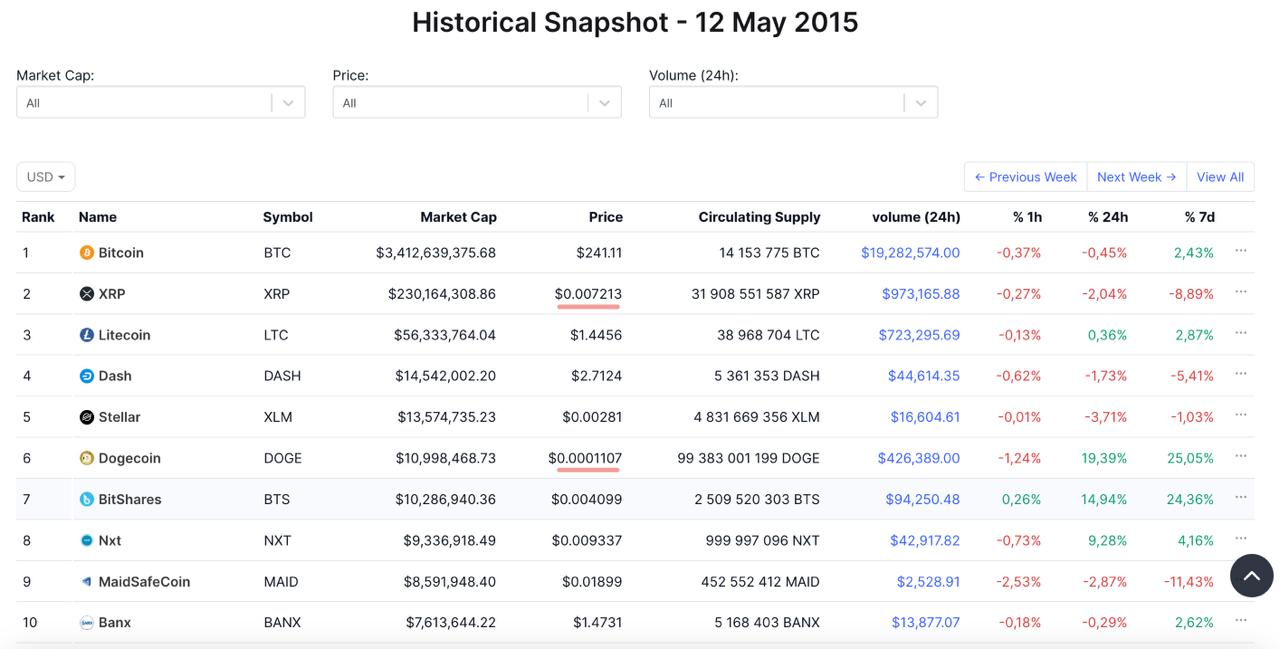
Task: Sort by the Name column header
Action: coord(98,217)
